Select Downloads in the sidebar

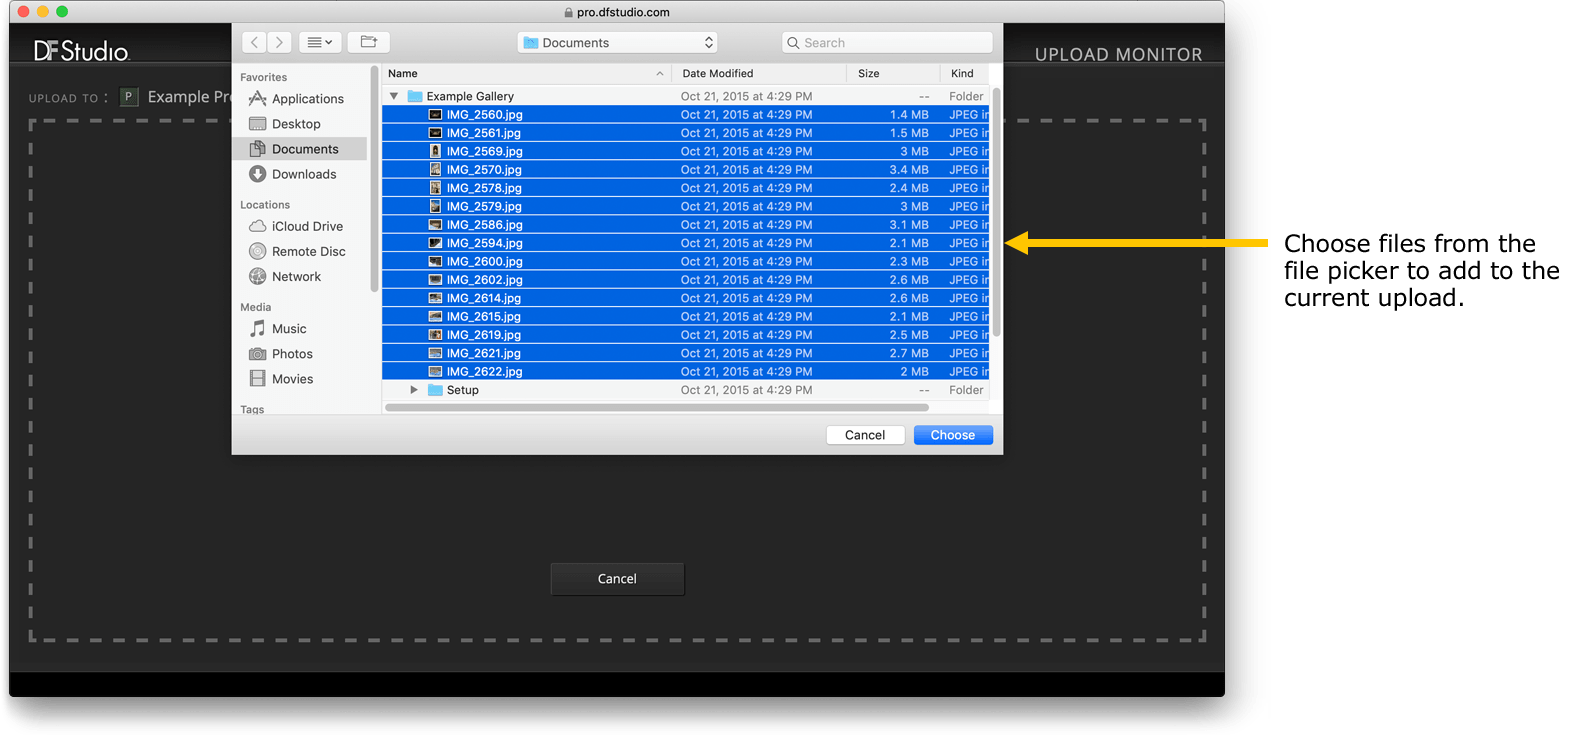pos(304,174)
